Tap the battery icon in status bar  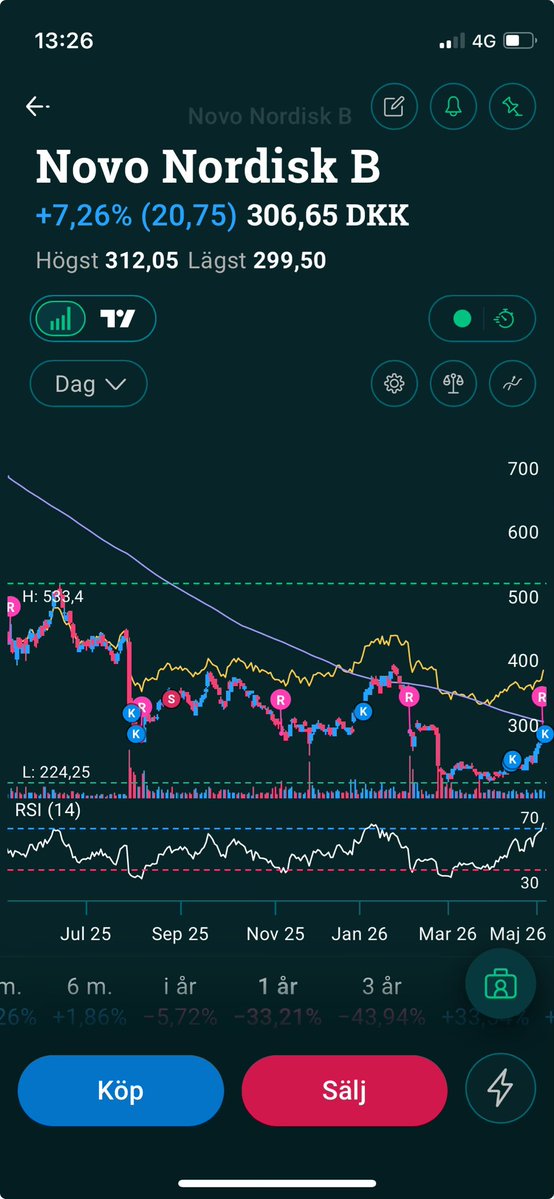tap(520, 41)
